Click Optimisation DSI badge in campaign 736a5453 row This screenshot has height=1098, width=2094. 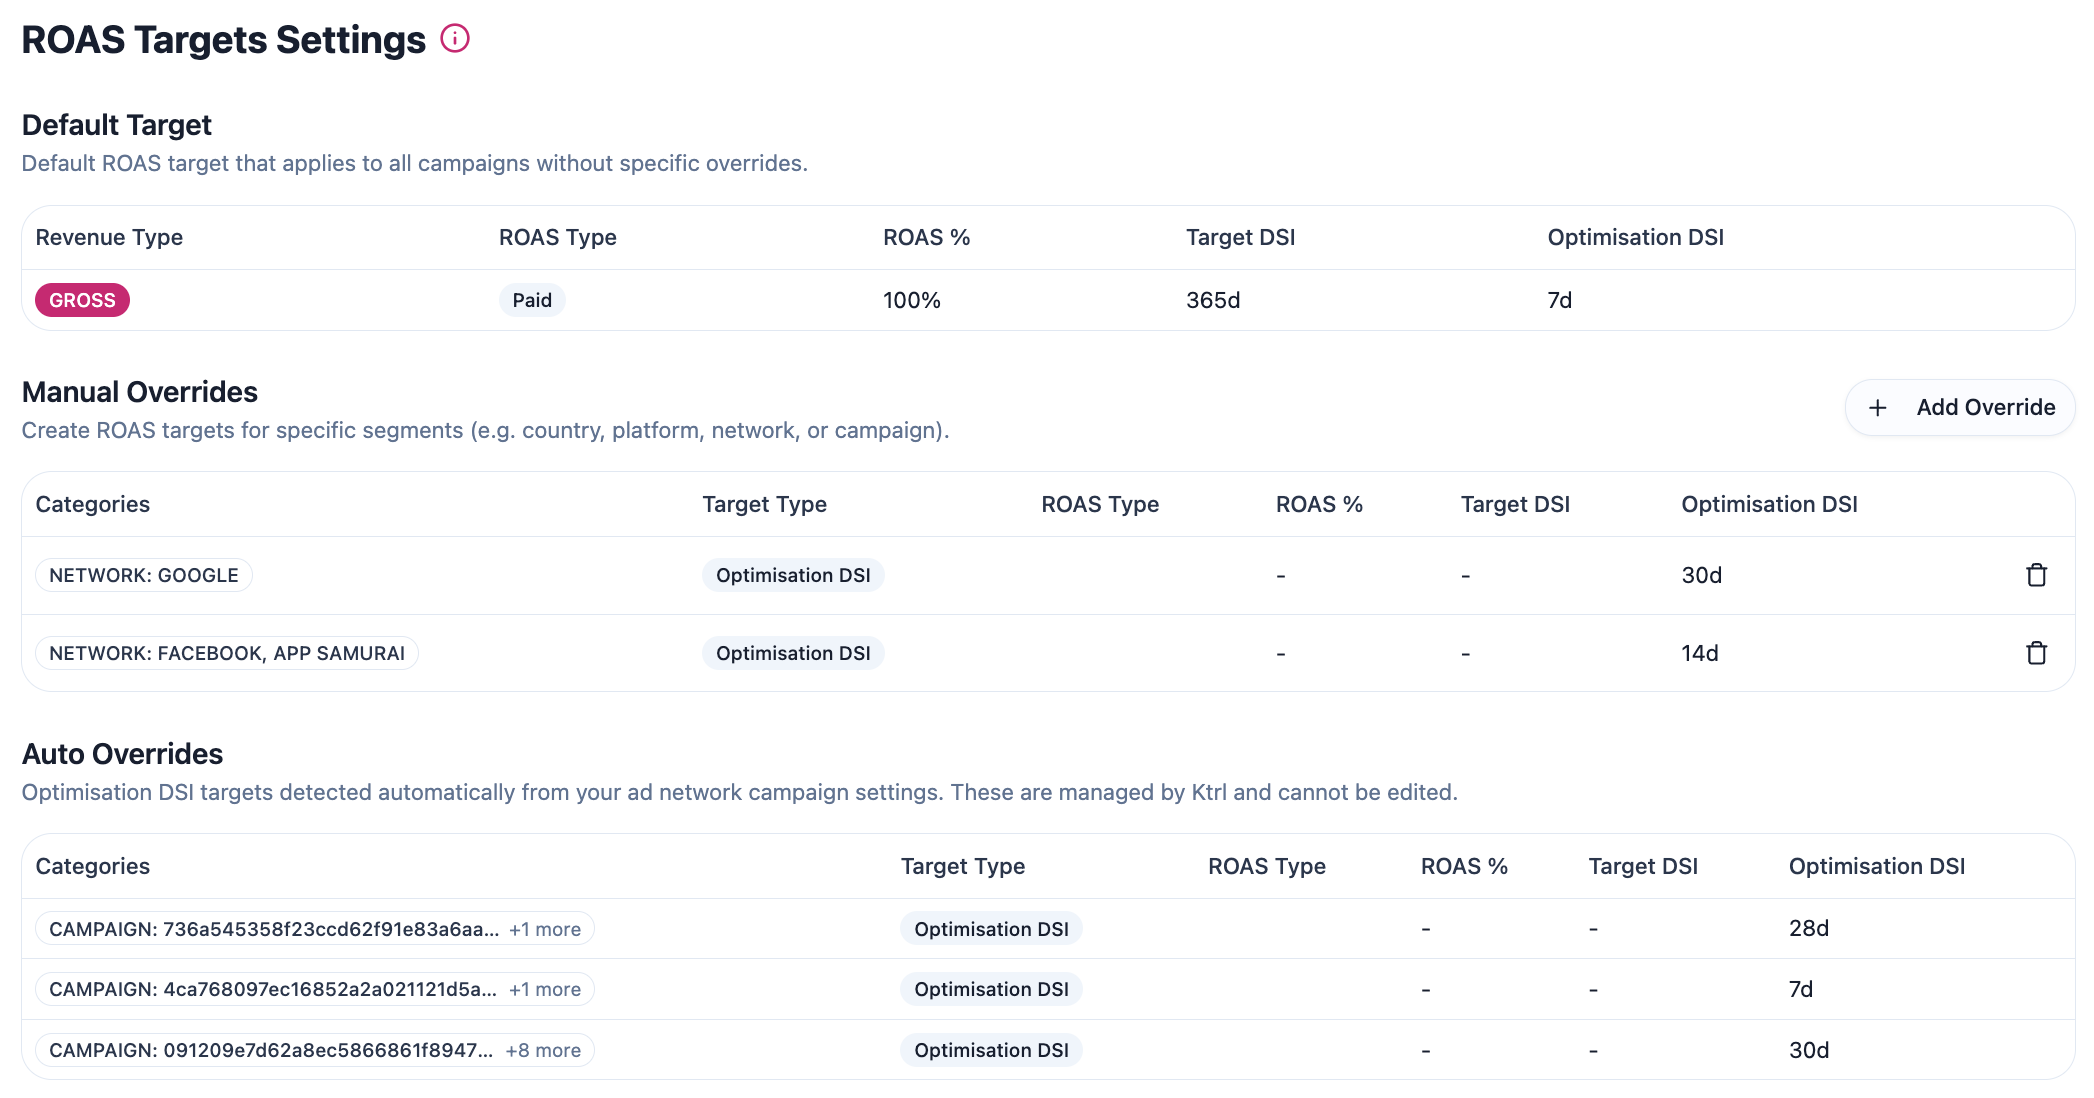[x=991, y=929]
